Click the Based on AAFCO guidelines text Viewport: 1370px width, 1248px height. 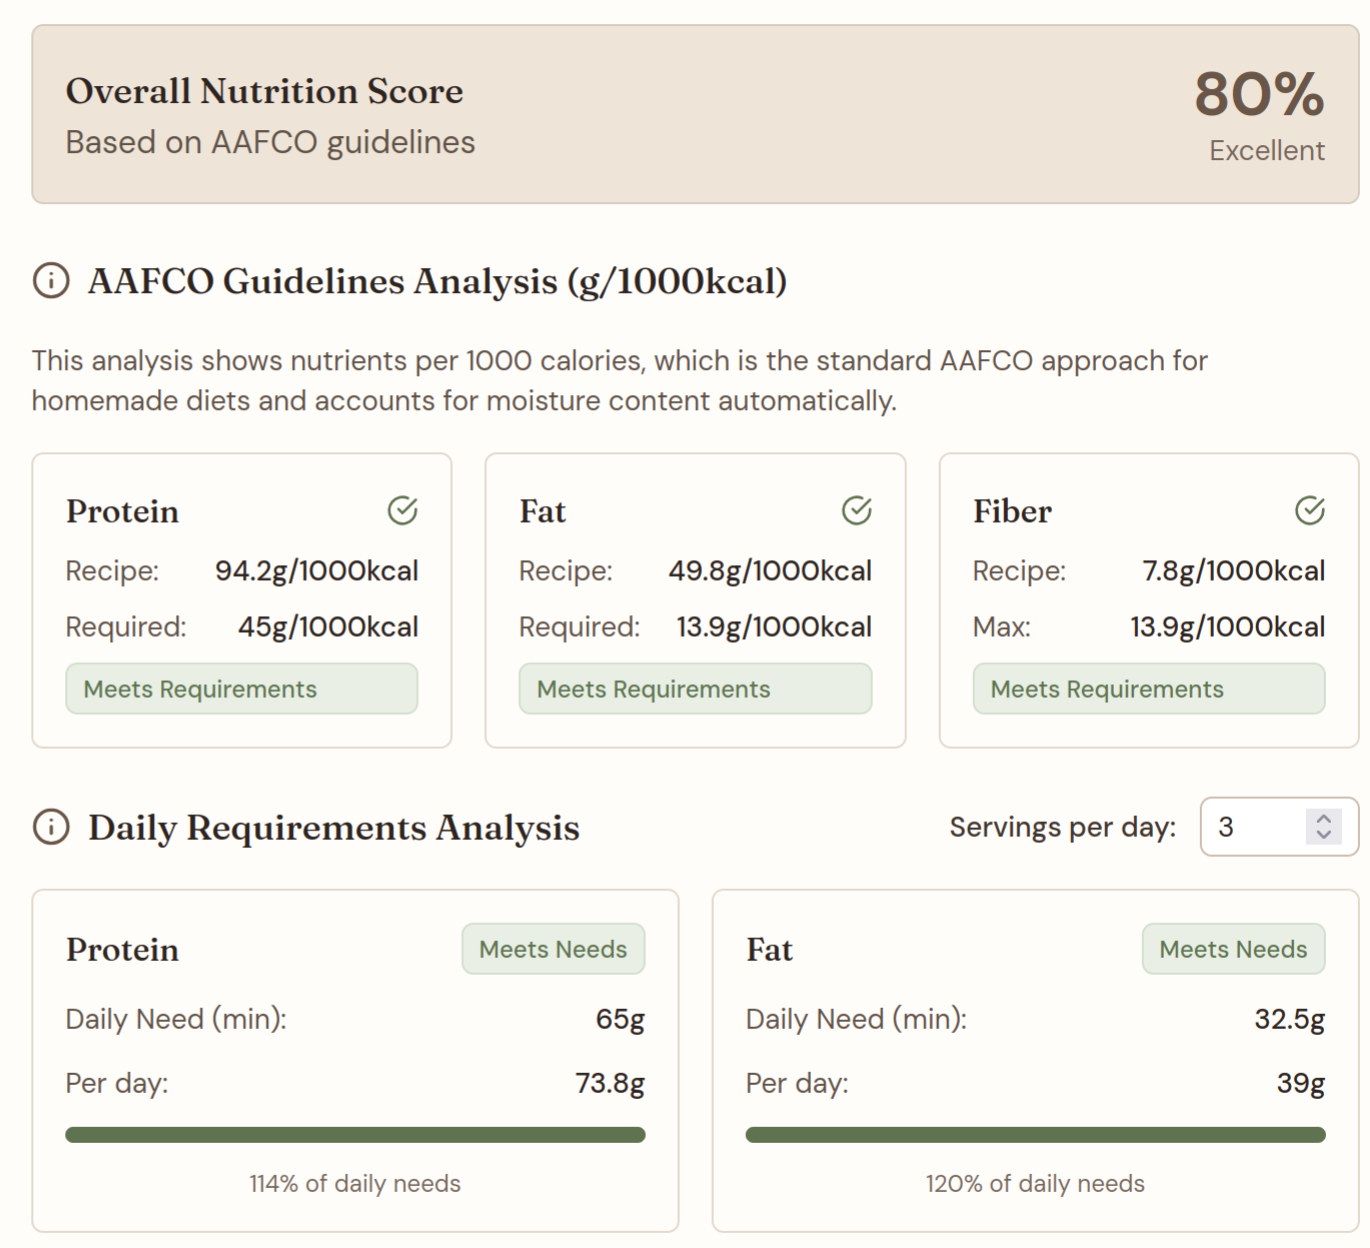coord(270,142)
